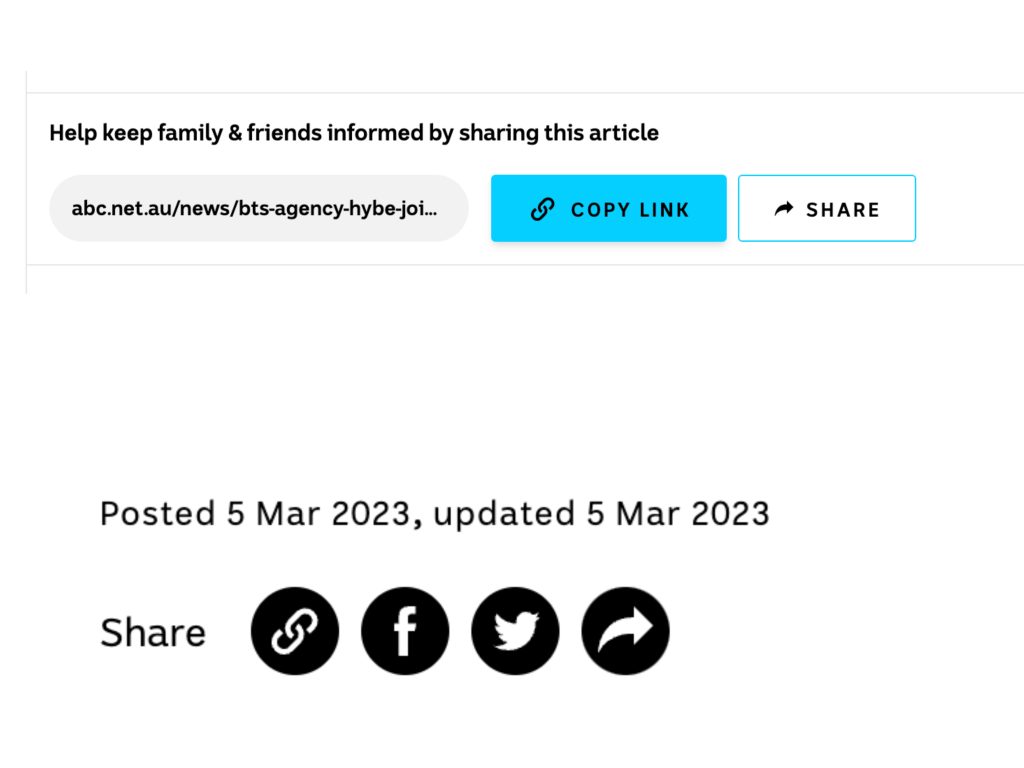Click the white outlined SHARE button

click(827, 208)
